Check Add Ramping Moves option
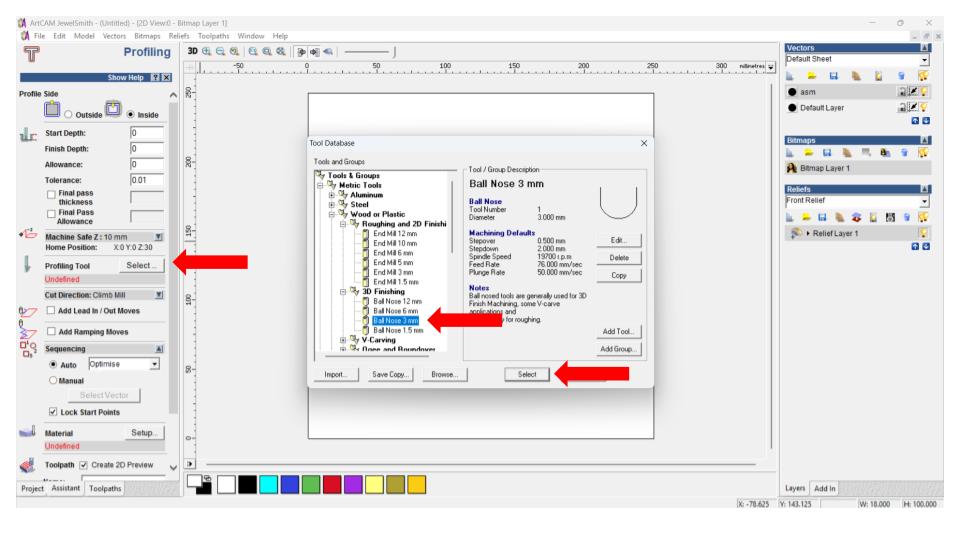The width and height of the screenshot is (960, 540). point(51,331)
